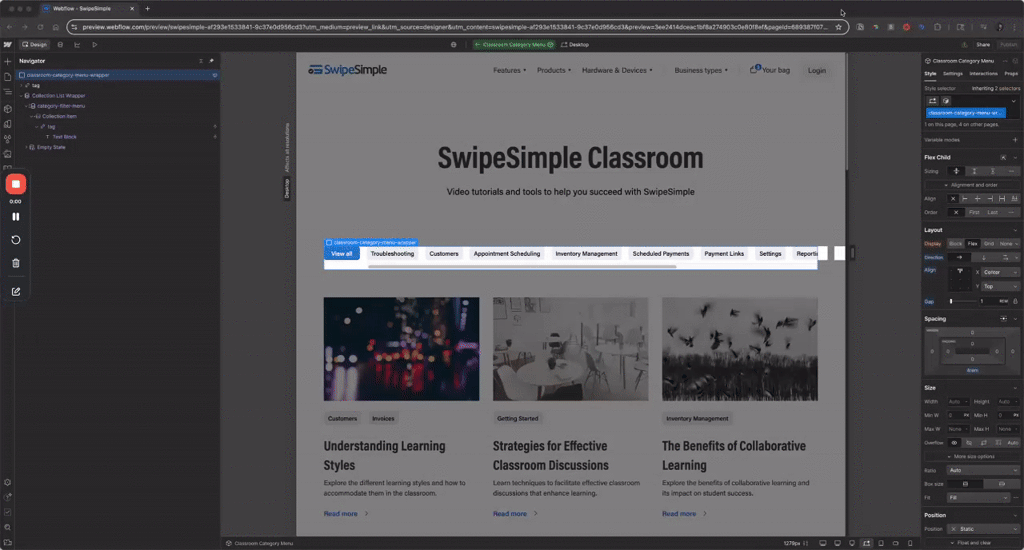Select the Inventory Management filter tag
This screenshot has height=550, width=1024.
[x=586, y=253]
